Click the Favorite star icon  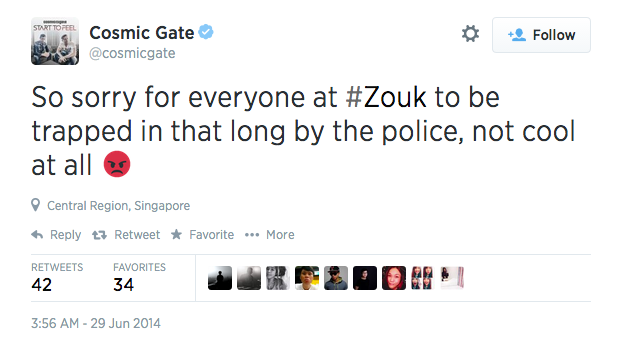(176, 234)
